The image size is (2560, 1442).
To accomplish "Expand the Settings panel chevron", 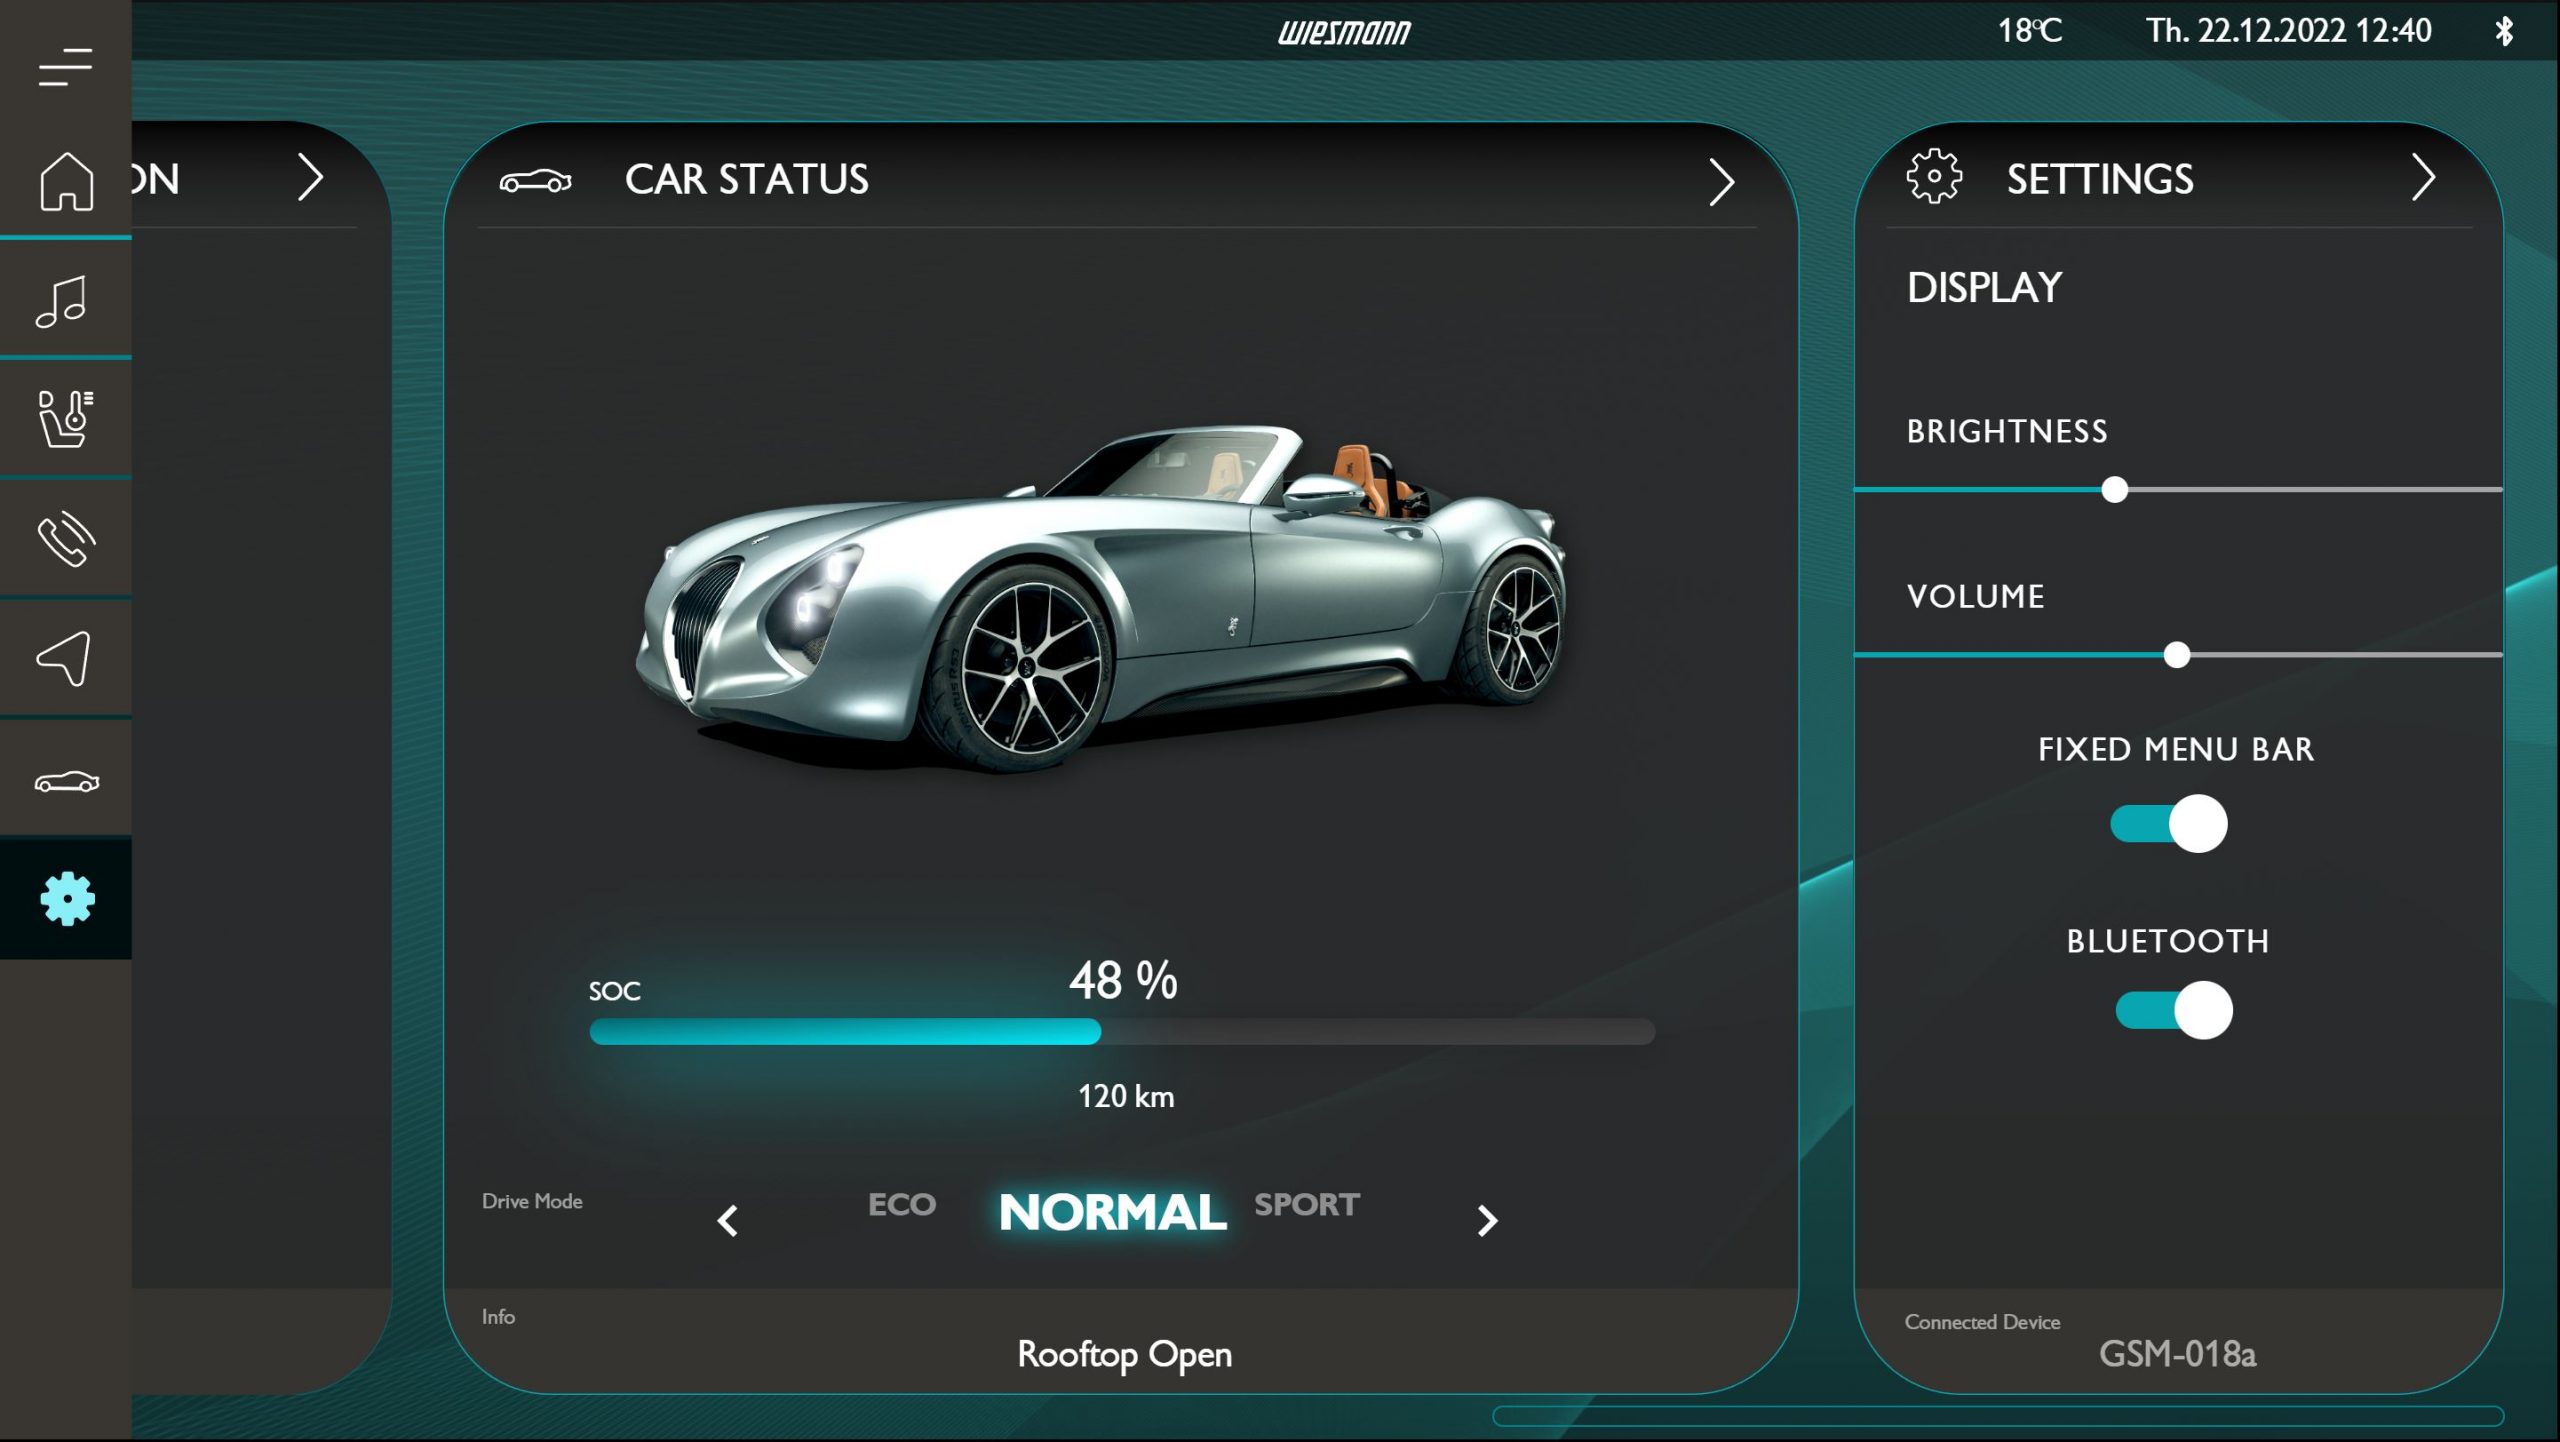I will 2425,181.
